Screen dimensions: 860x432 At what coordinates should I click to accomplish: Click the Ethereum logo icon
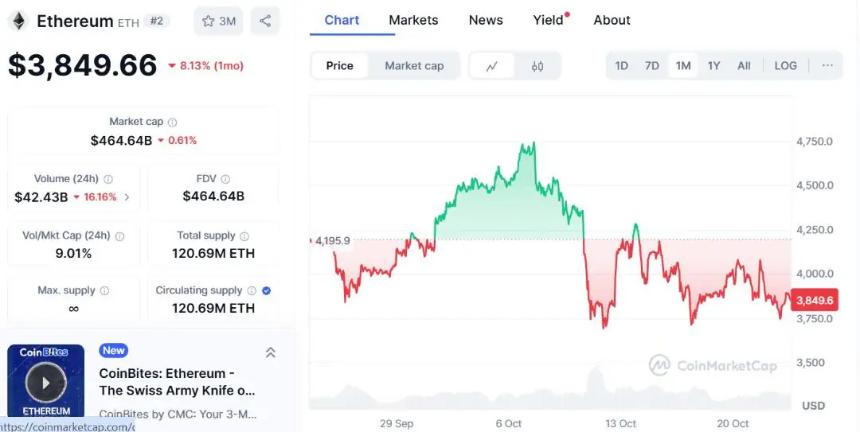[18, 20]
